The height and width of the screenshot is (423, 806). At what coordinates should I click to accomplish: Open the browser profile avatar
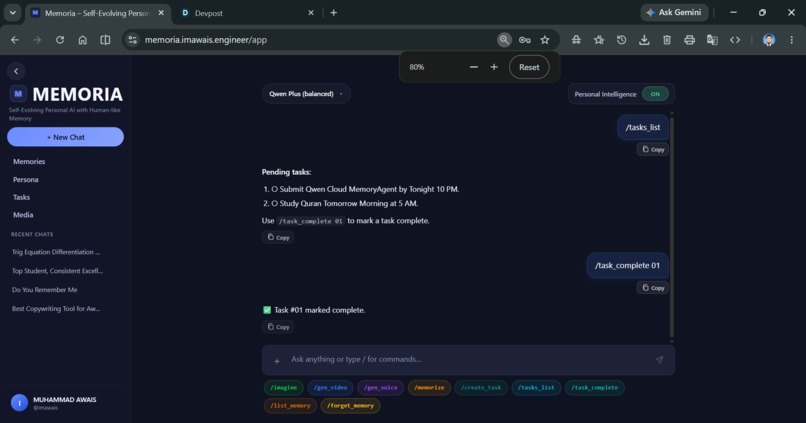pos(769,40)
